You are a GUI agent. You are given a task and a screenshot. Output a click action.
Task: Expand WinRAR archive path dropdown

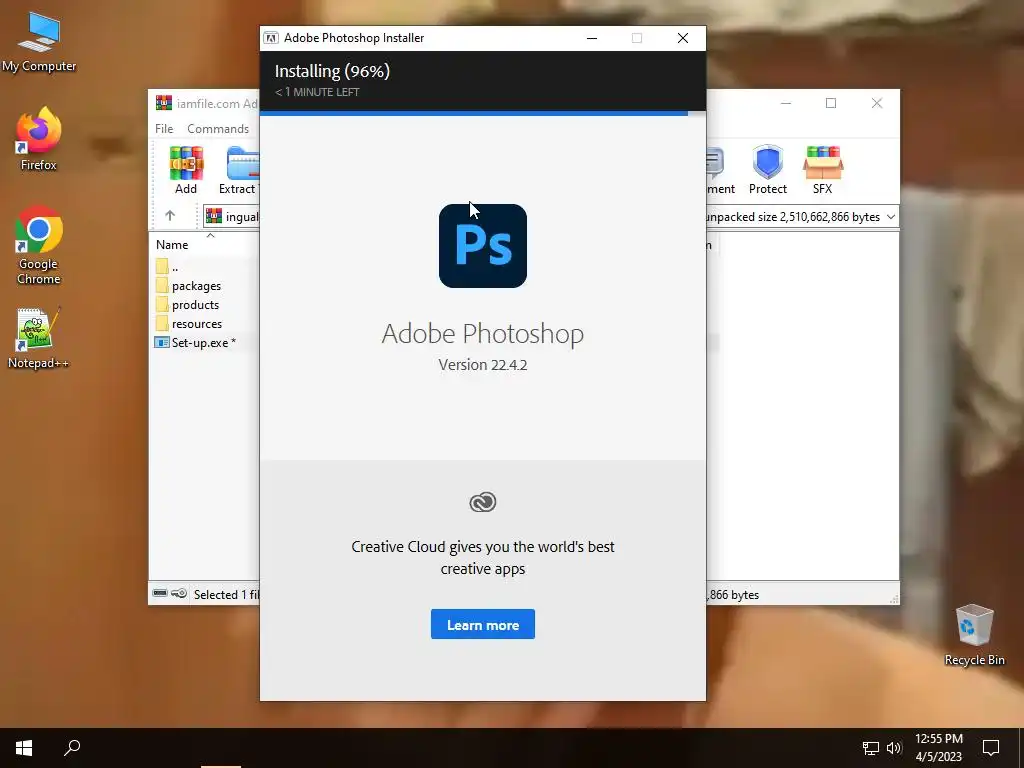tap(891, 217)
